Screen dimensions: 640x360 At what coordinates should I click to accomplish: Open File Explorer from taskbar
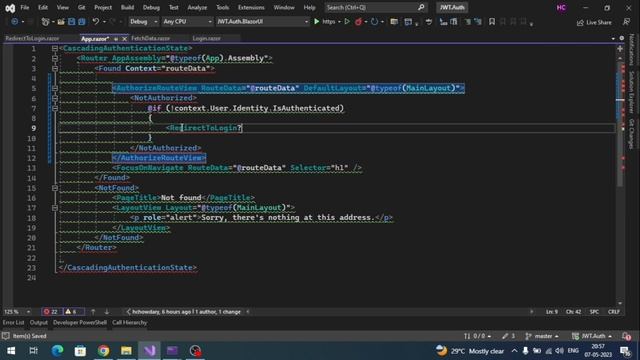click(x=126, y=351)
